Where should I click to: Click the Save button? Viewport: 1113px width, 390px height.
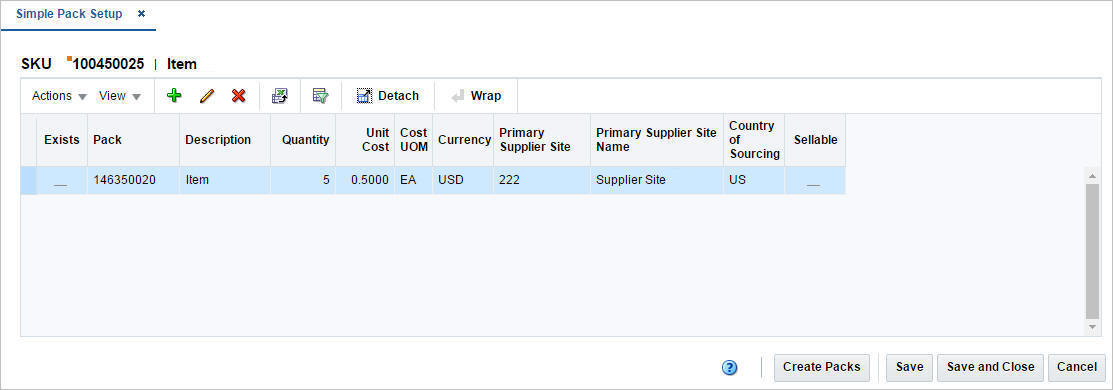pos(909,367)
